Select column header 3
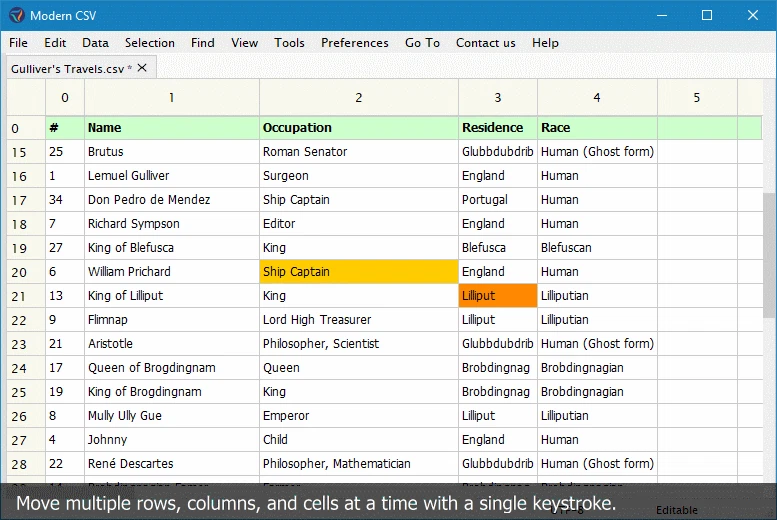777x520 pixels. pos(498,98)
